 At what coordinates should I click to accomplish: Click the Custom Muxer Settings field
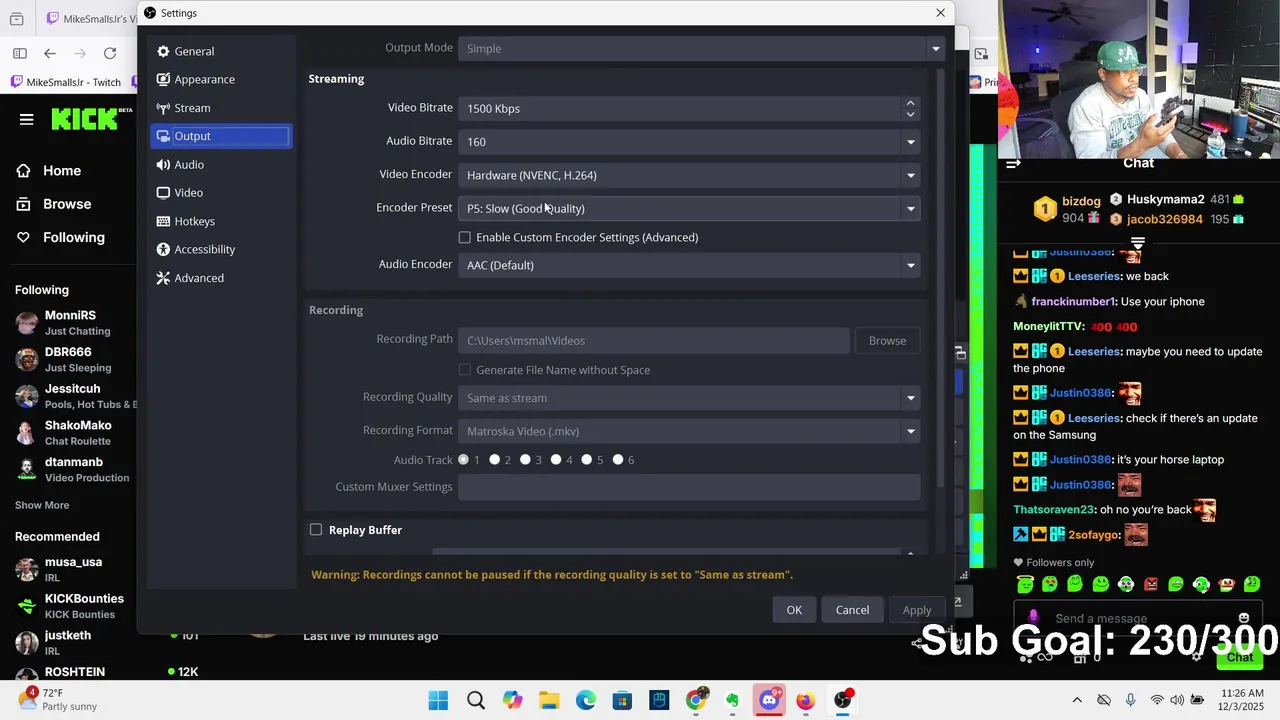[x=689, y=487]
